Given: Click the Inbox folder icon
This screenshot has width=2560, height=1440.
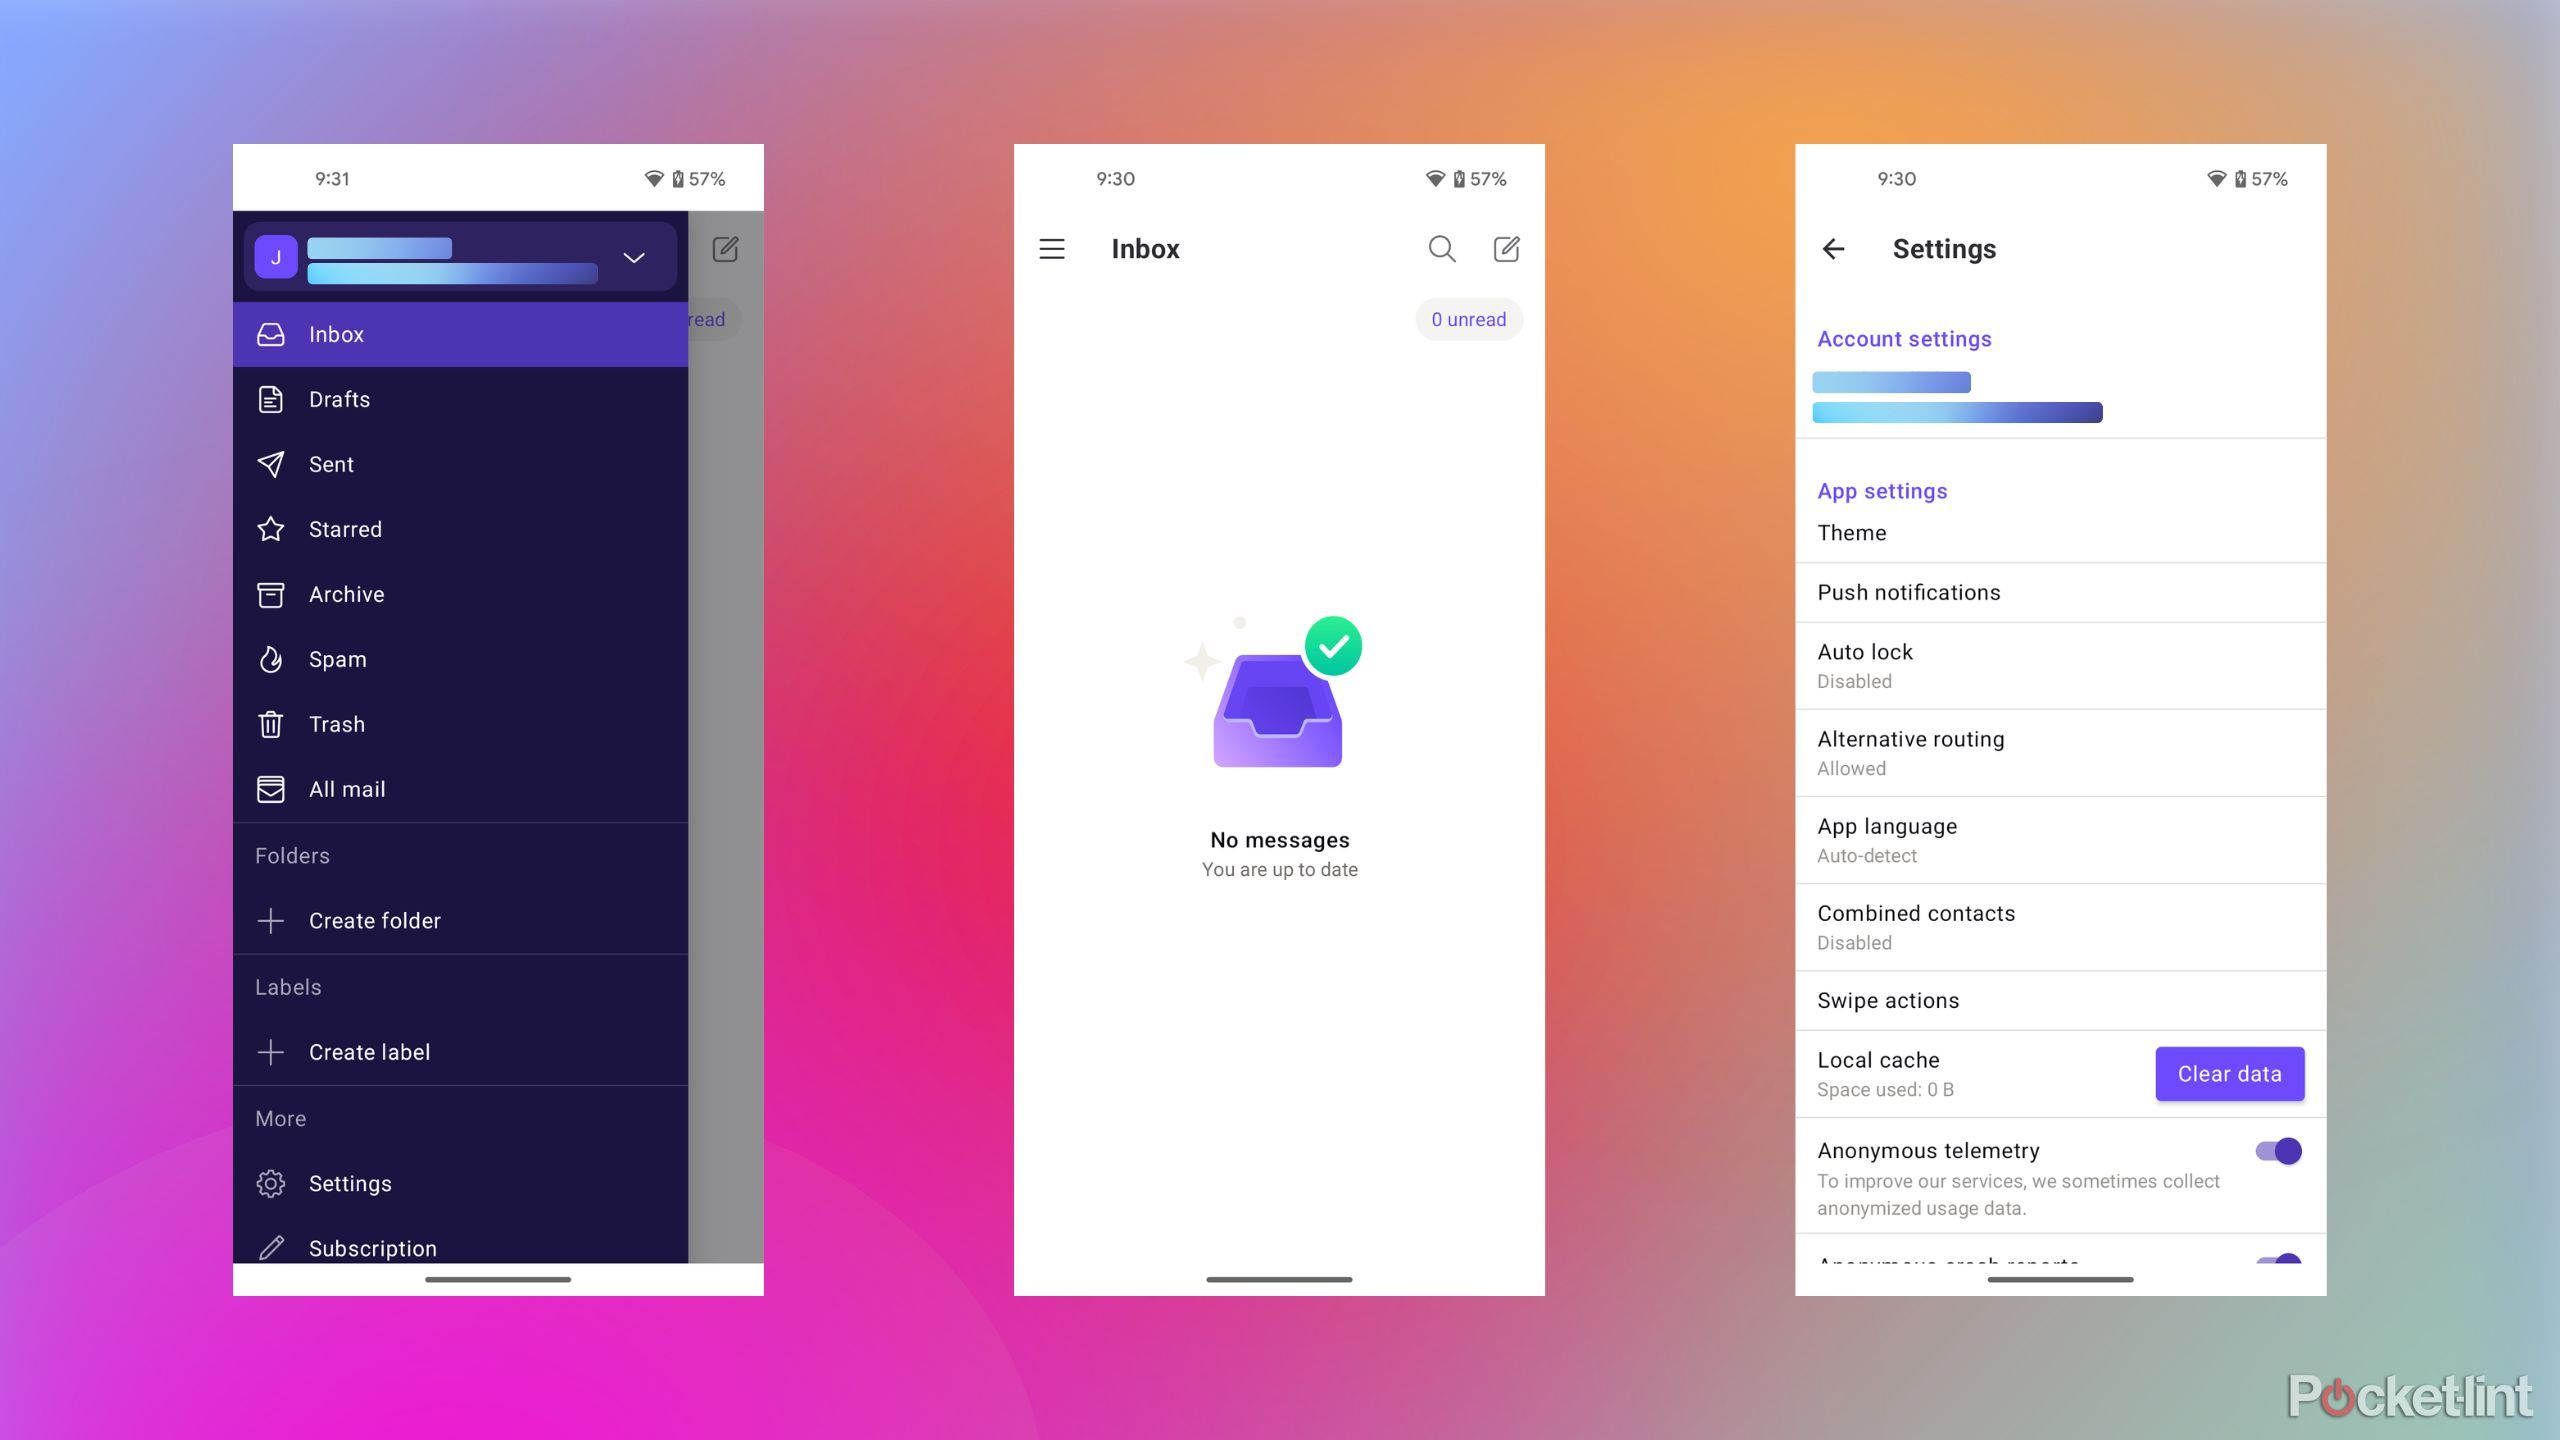Looking at the screenshot, I should point(271,334).
